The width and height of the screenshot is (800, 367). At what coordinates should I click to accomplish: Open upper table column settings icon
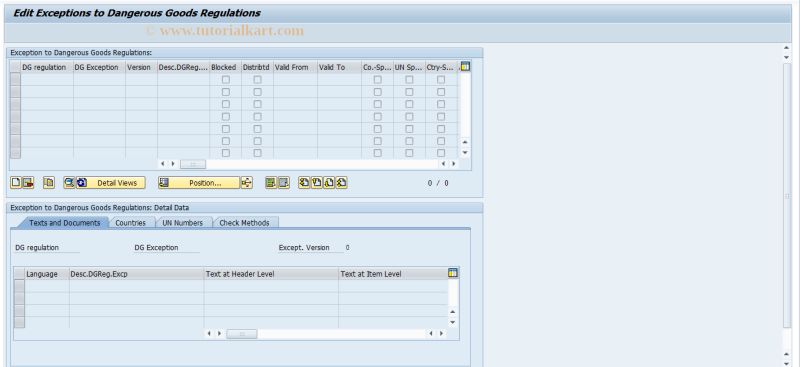(465, 66)
